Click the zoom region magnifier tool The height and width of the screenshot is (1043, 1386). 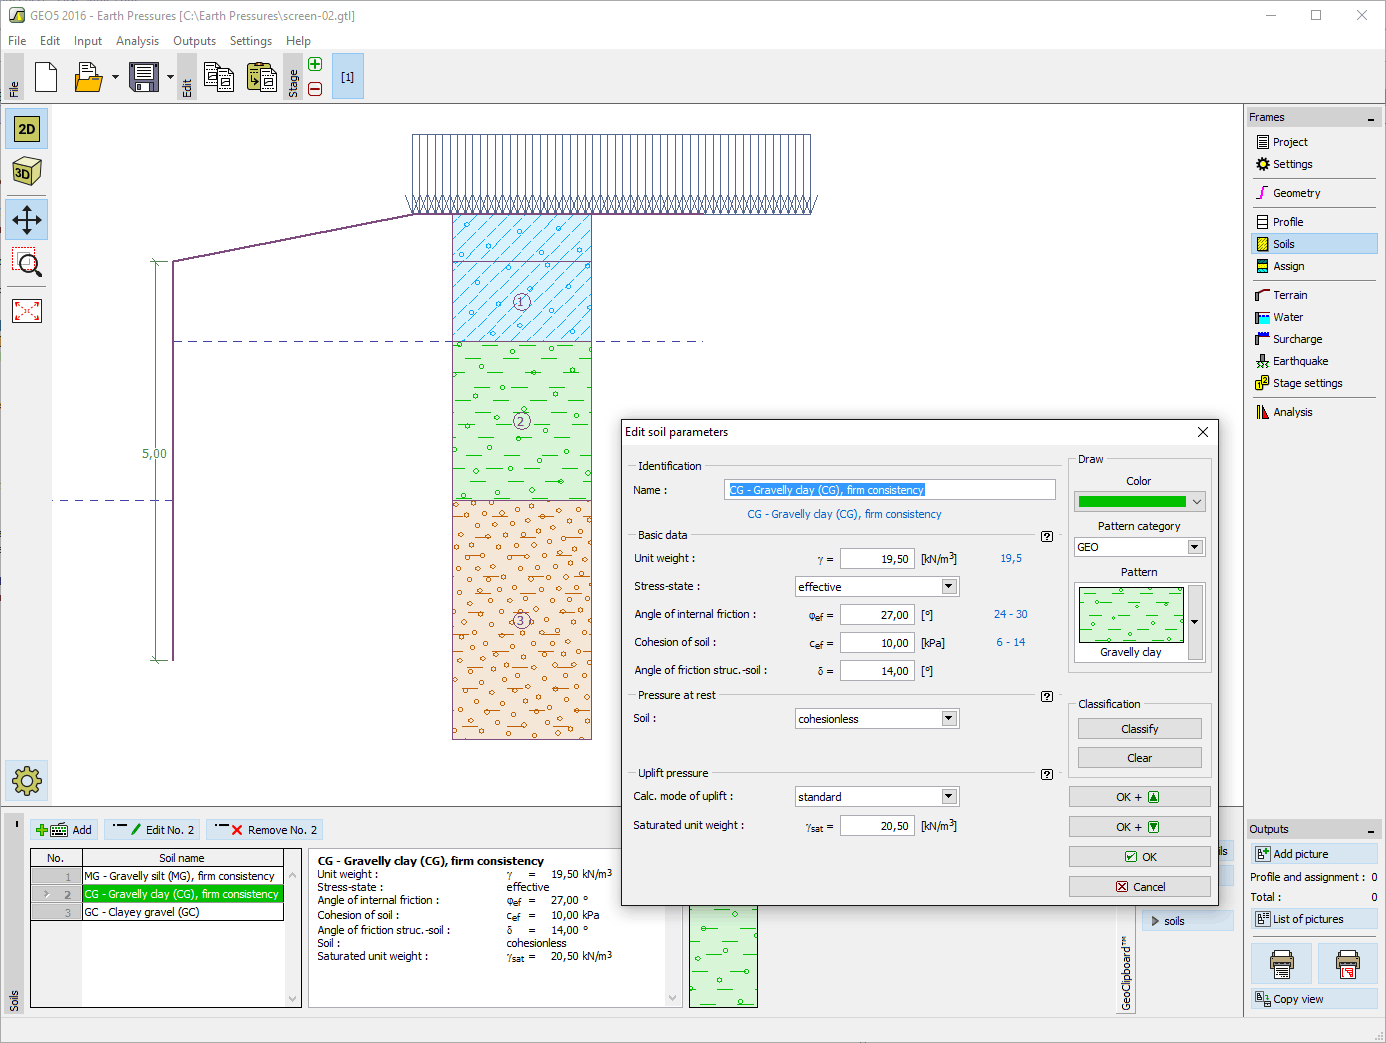coord(27,264)
